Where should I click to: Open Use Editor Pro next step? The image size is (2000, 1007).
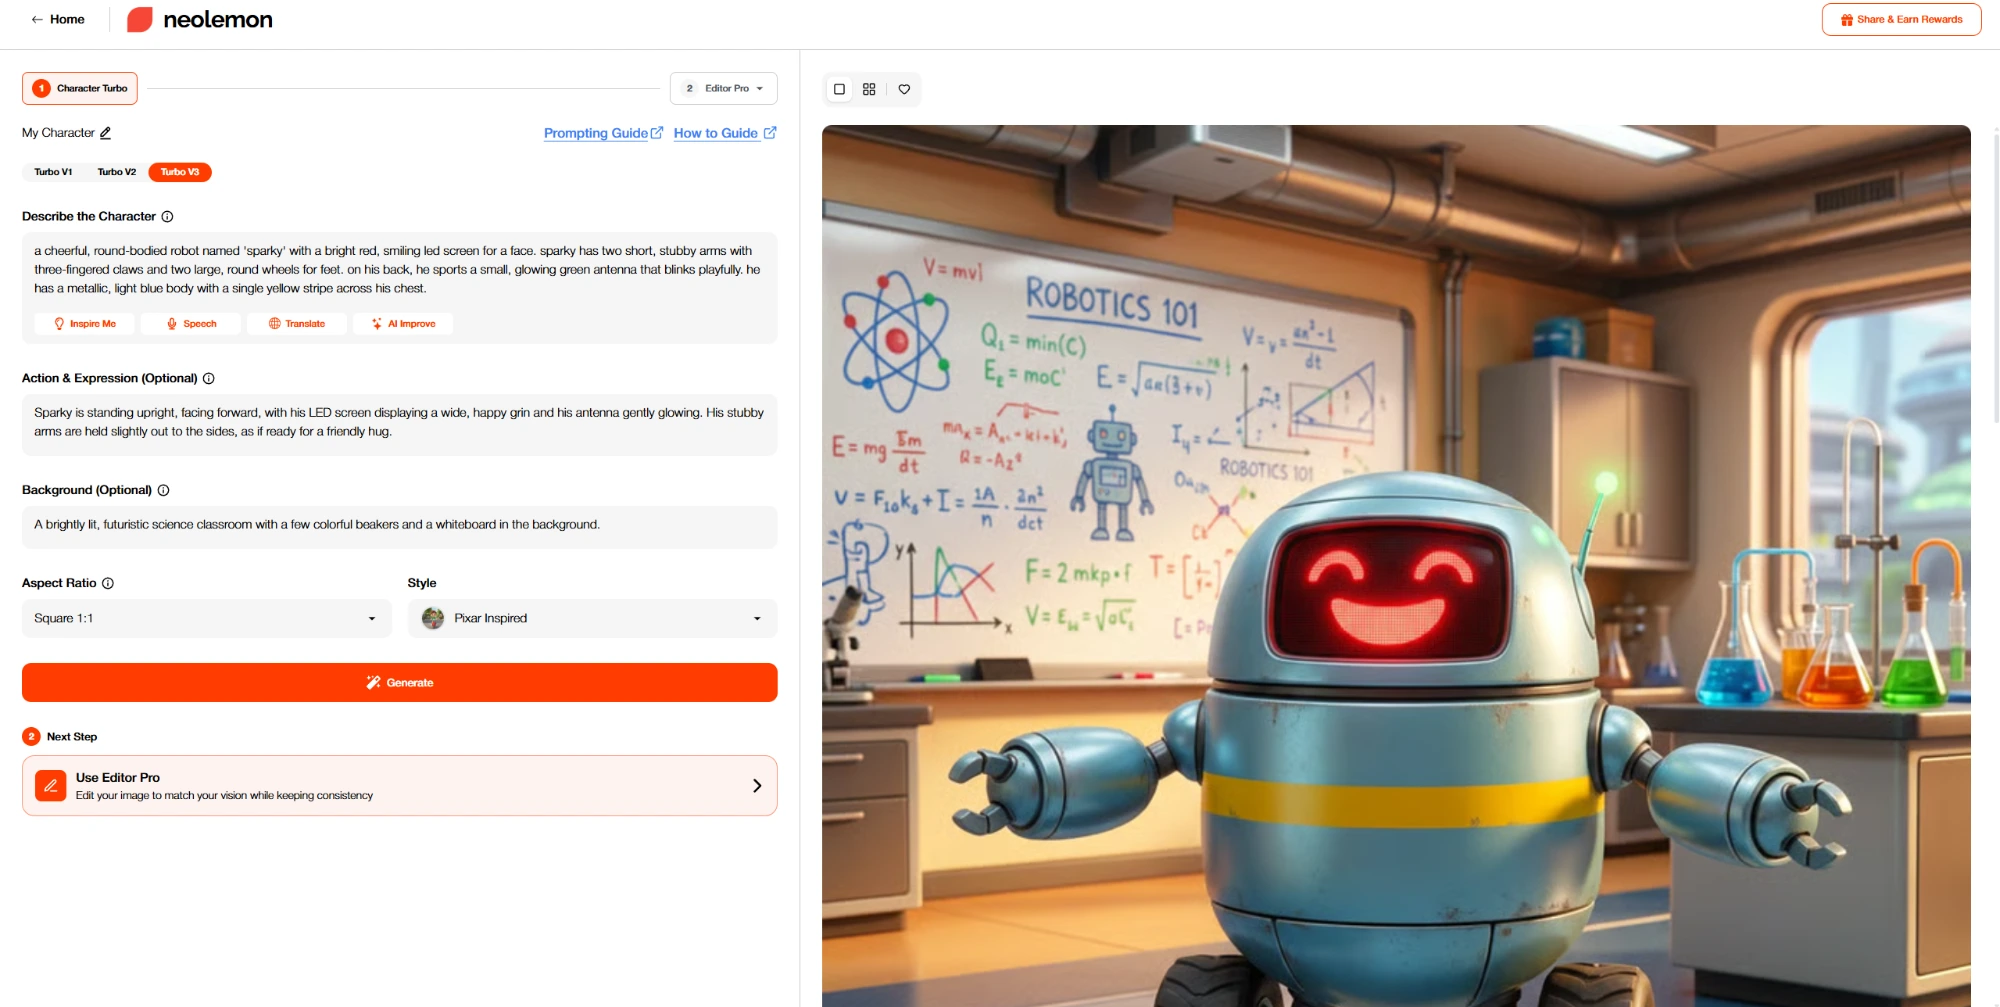coord(400,786)
